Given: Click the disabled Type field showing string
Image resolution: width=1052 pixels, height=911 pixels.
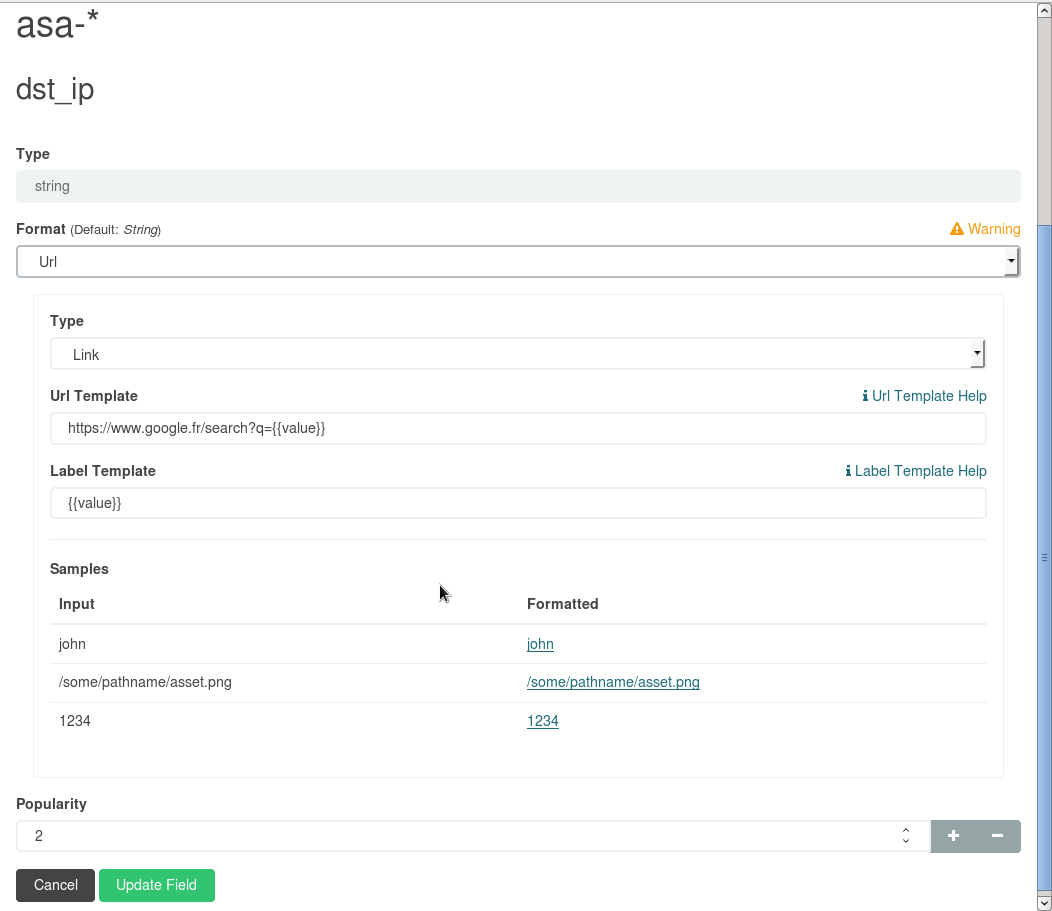Looking at the screenshot, I should pyautogui.click(x=518, y=186).
